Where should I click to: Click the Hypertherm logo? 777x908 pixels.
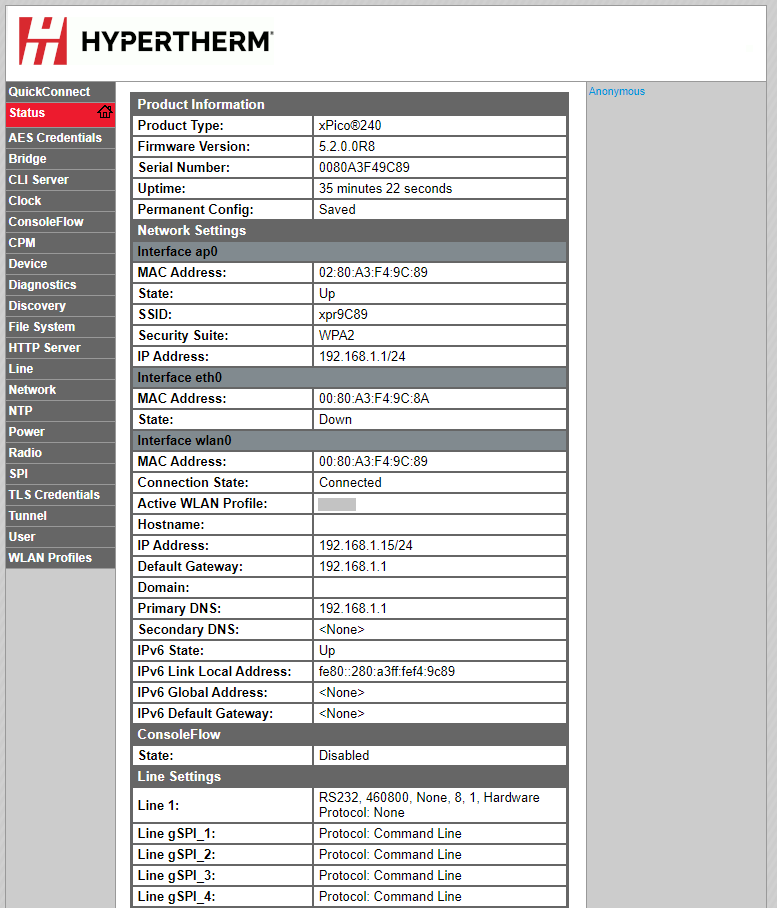click(146, 41)
